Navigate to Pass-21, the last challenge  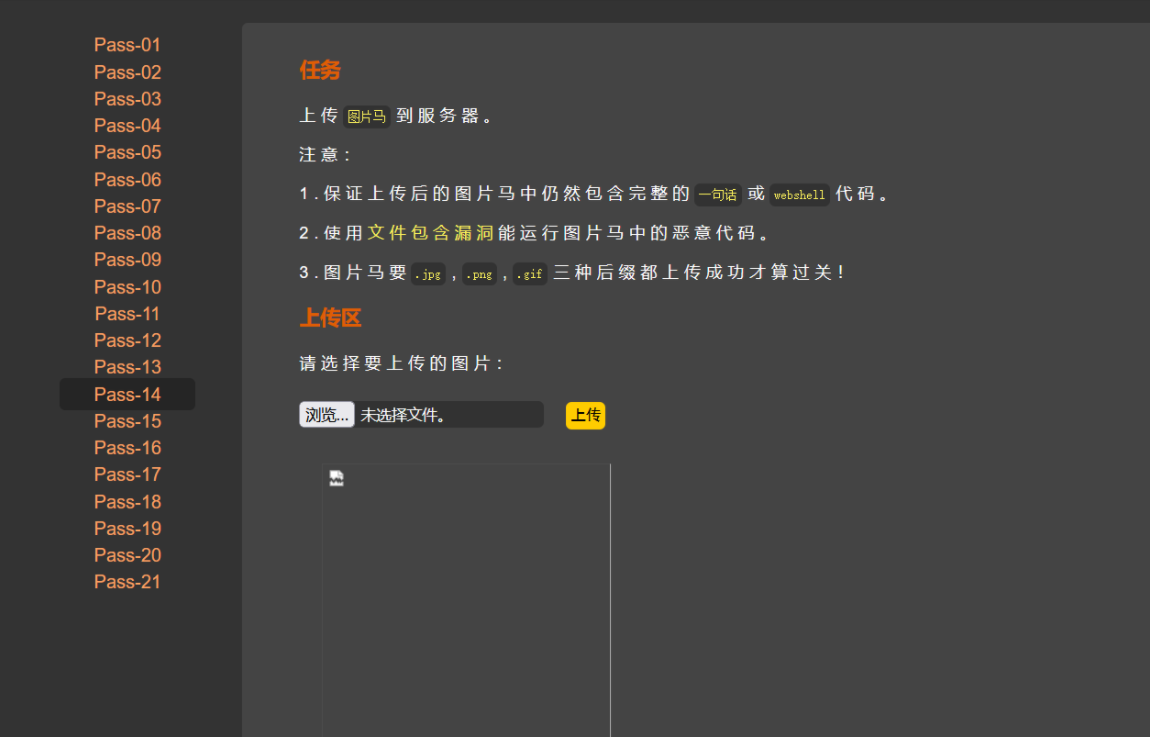click(x=127, y=581)
